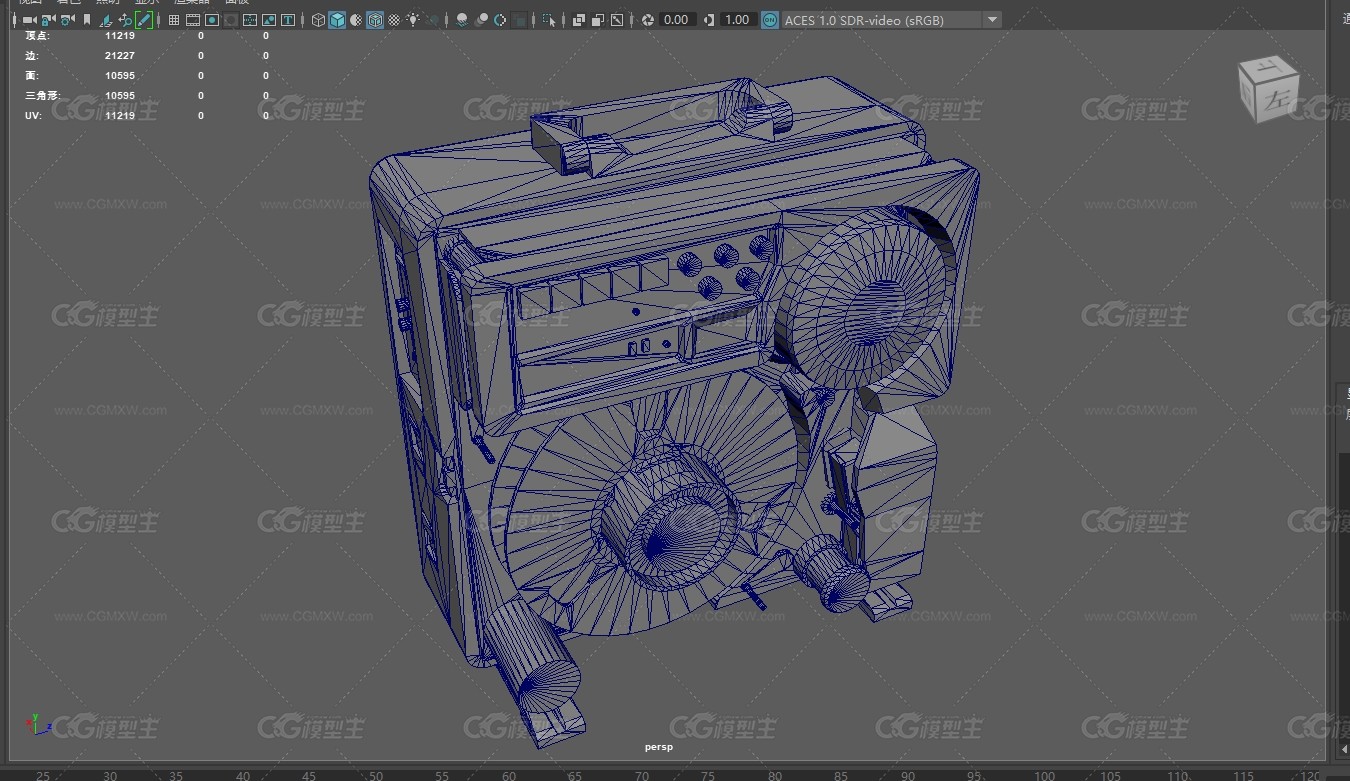Click the persp camera label
The height and width of the screenshot is (781, 1350).
point(659,747)
